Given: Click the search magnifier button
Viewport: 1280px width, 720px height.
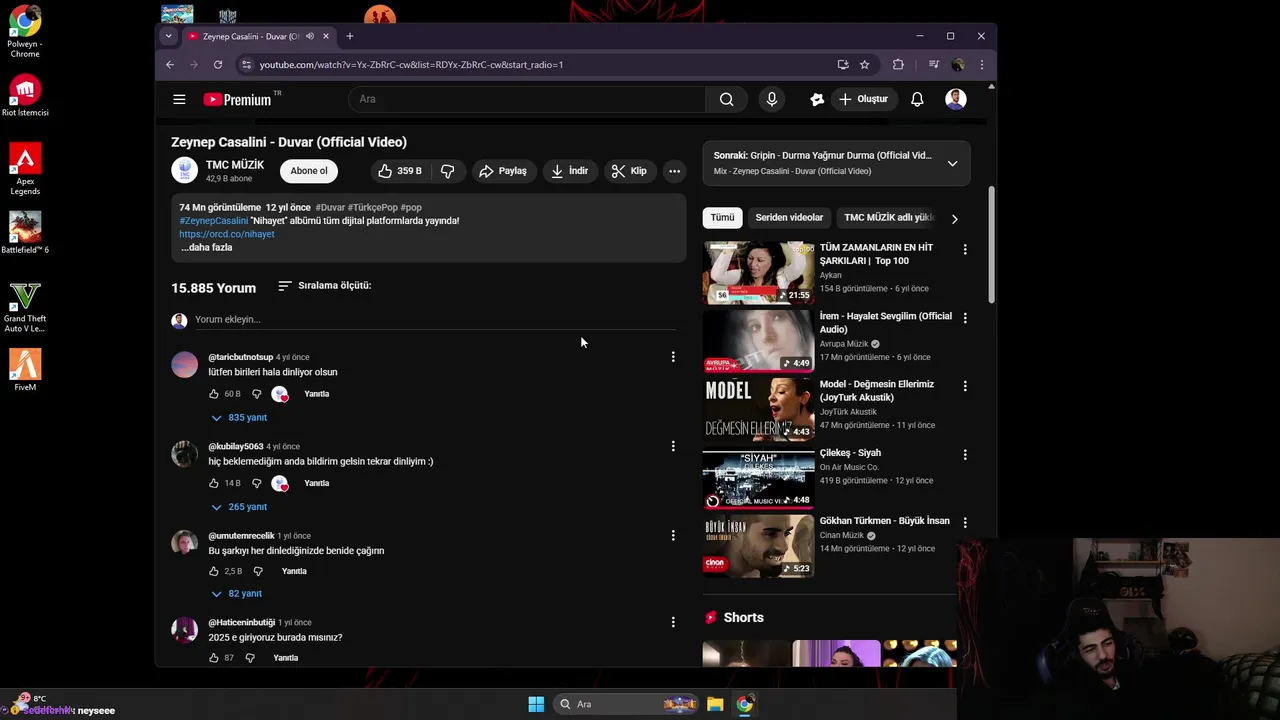Looking at the screenshot, I should 727,99.
